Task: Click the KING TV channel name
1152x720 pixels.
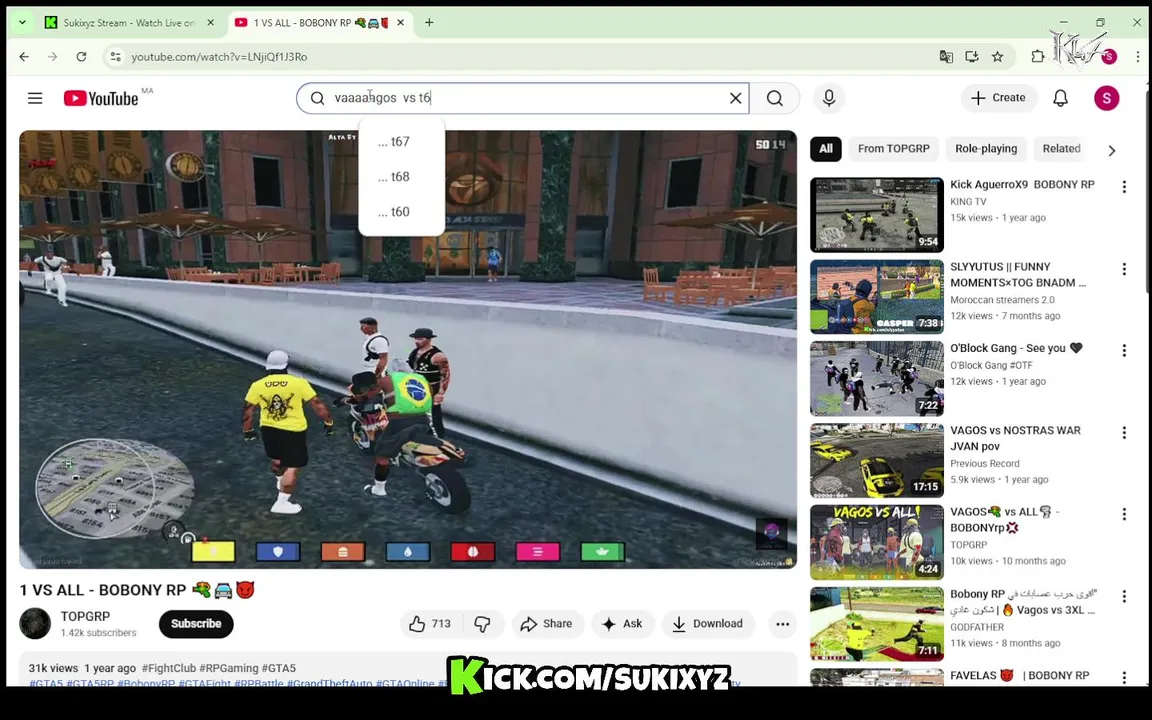Action: [968, 201]
